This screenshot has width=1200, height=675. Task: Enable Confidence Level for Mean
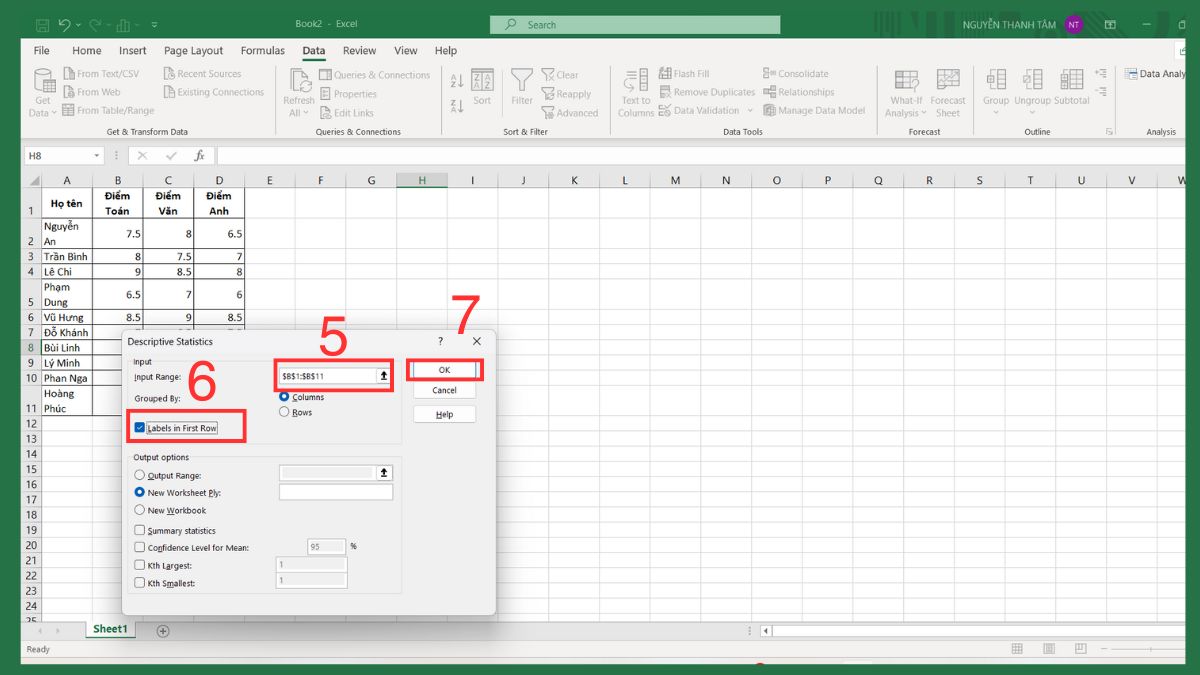tap(139, 548)
